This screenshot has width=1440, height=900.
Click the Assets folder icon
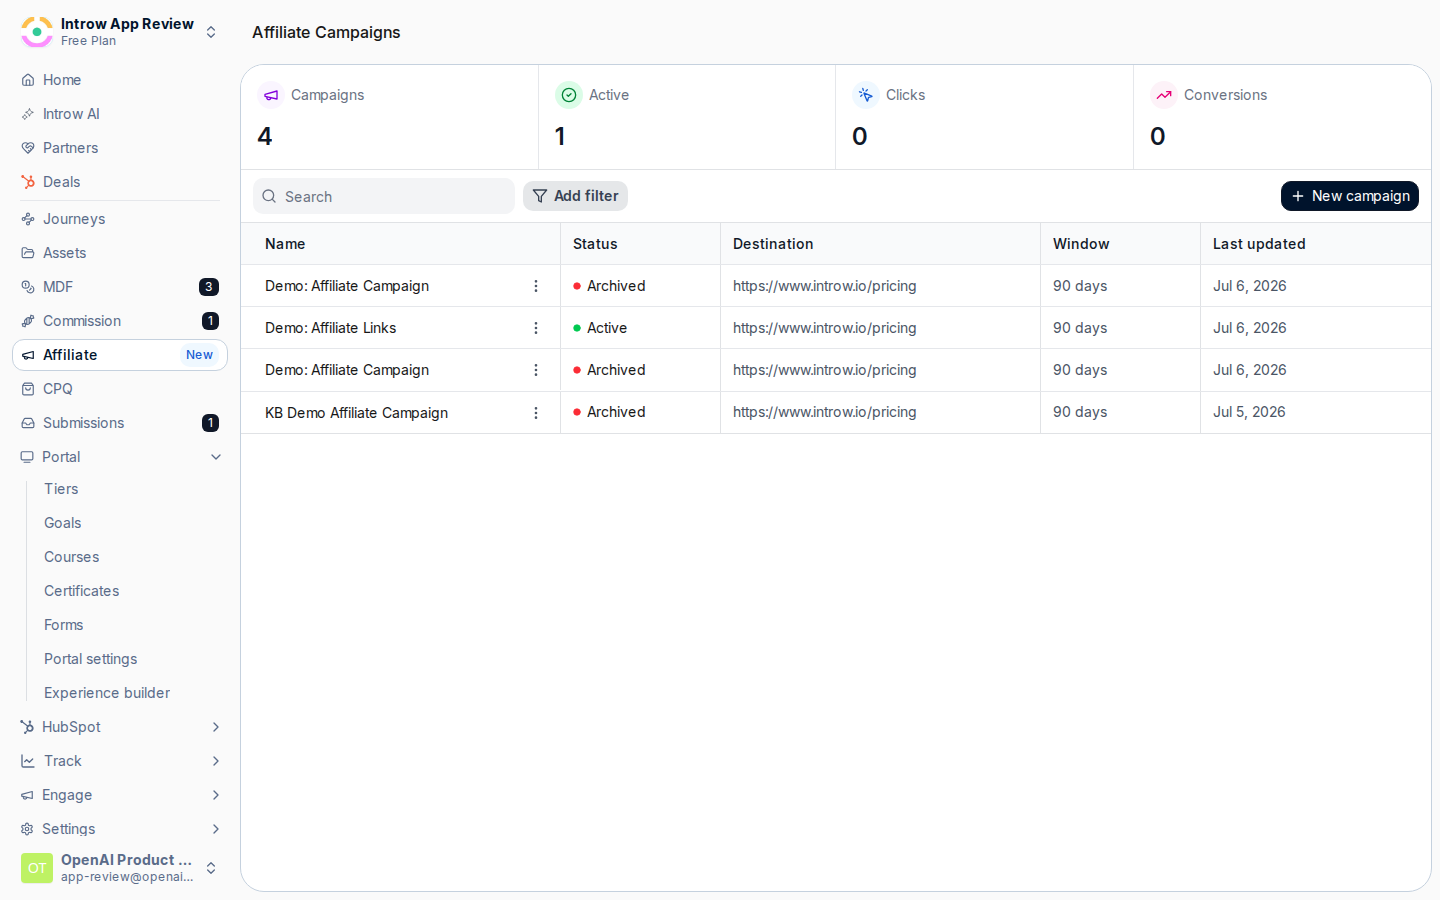click(x=28, y=253)
